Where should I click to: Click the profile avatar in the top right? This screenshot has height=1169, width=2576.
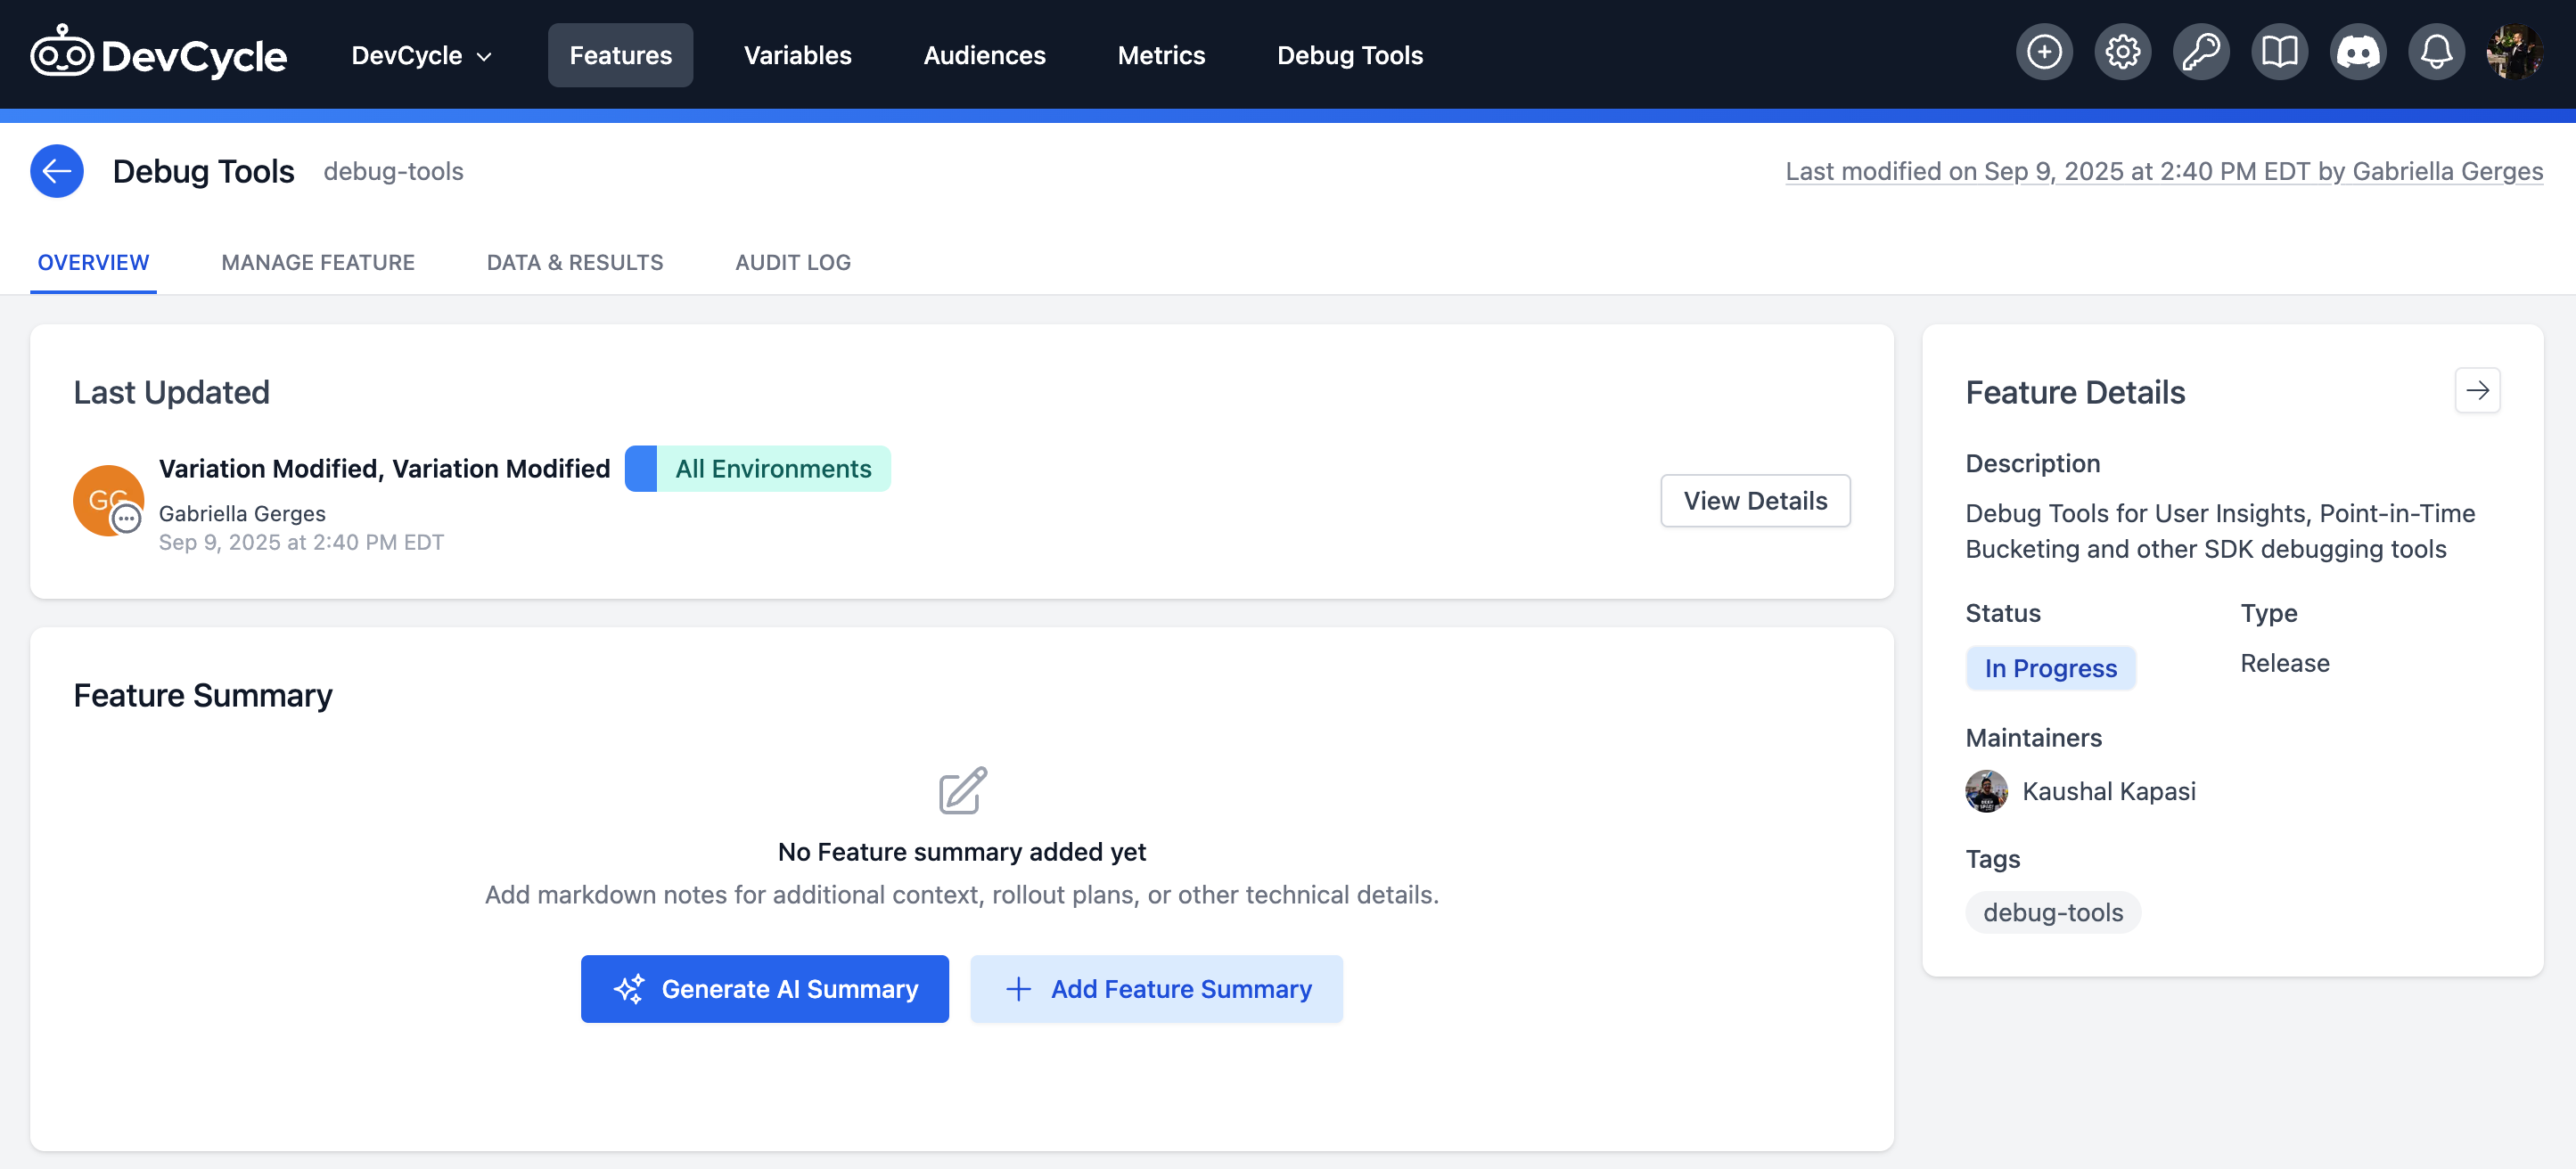click(x=2515, y=52)
